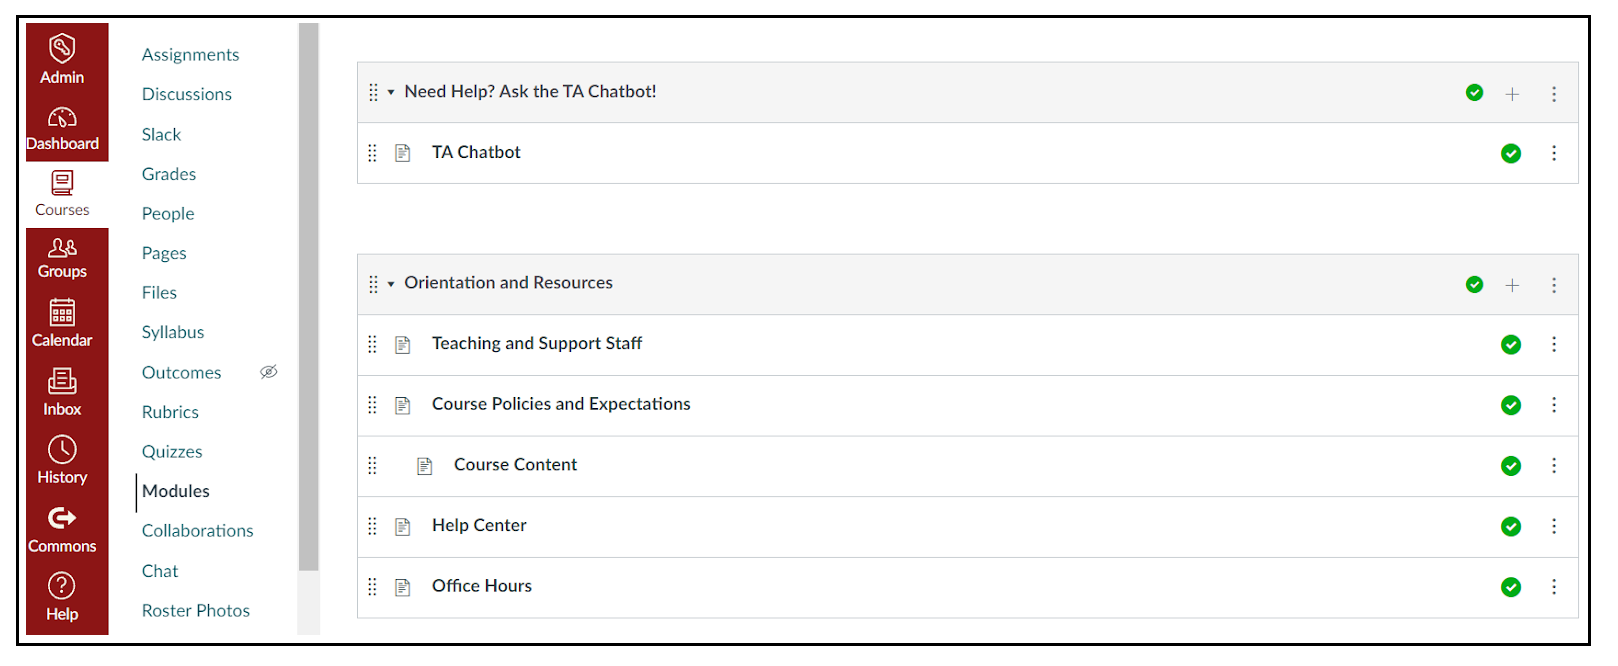Open the Syllabus link

(x=172, y=331)
